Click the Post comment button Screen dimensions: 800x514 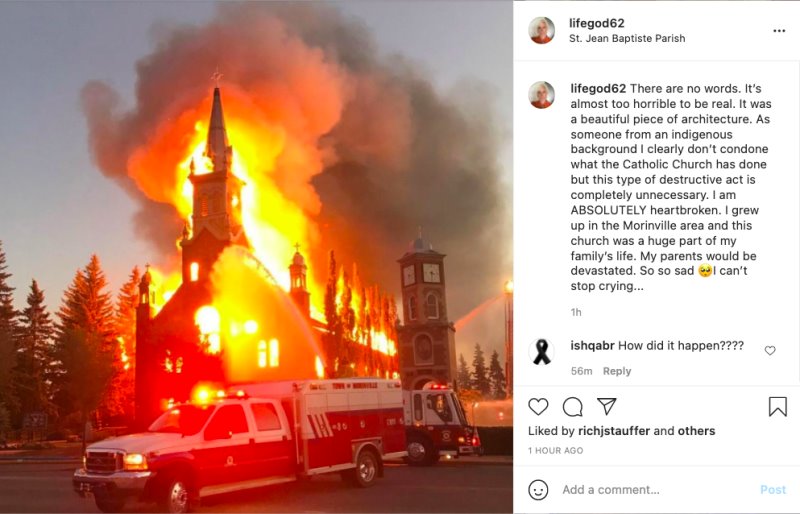click(x=773, y=490)
